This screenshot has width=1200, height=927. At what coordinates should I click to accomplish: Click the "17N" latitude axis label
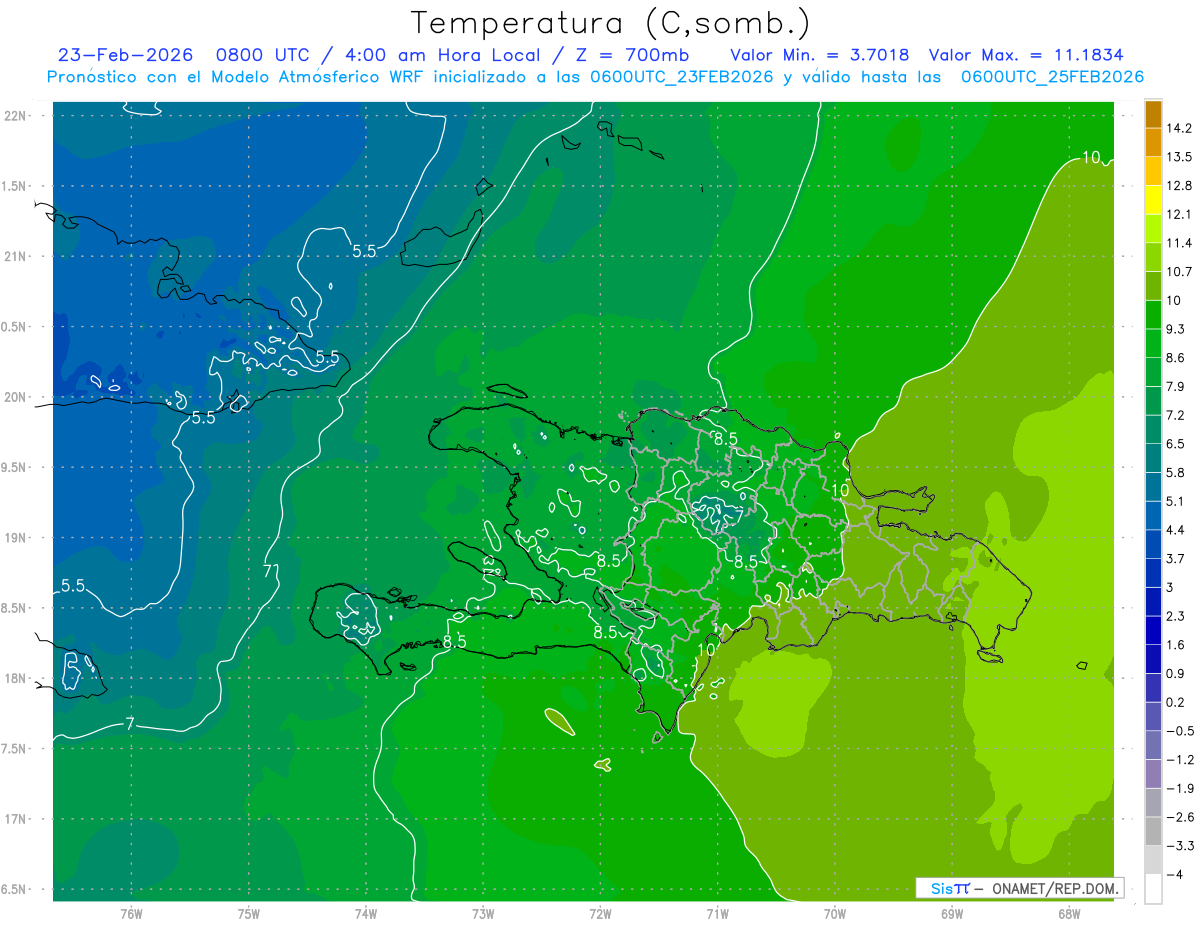tap(16, 820)
